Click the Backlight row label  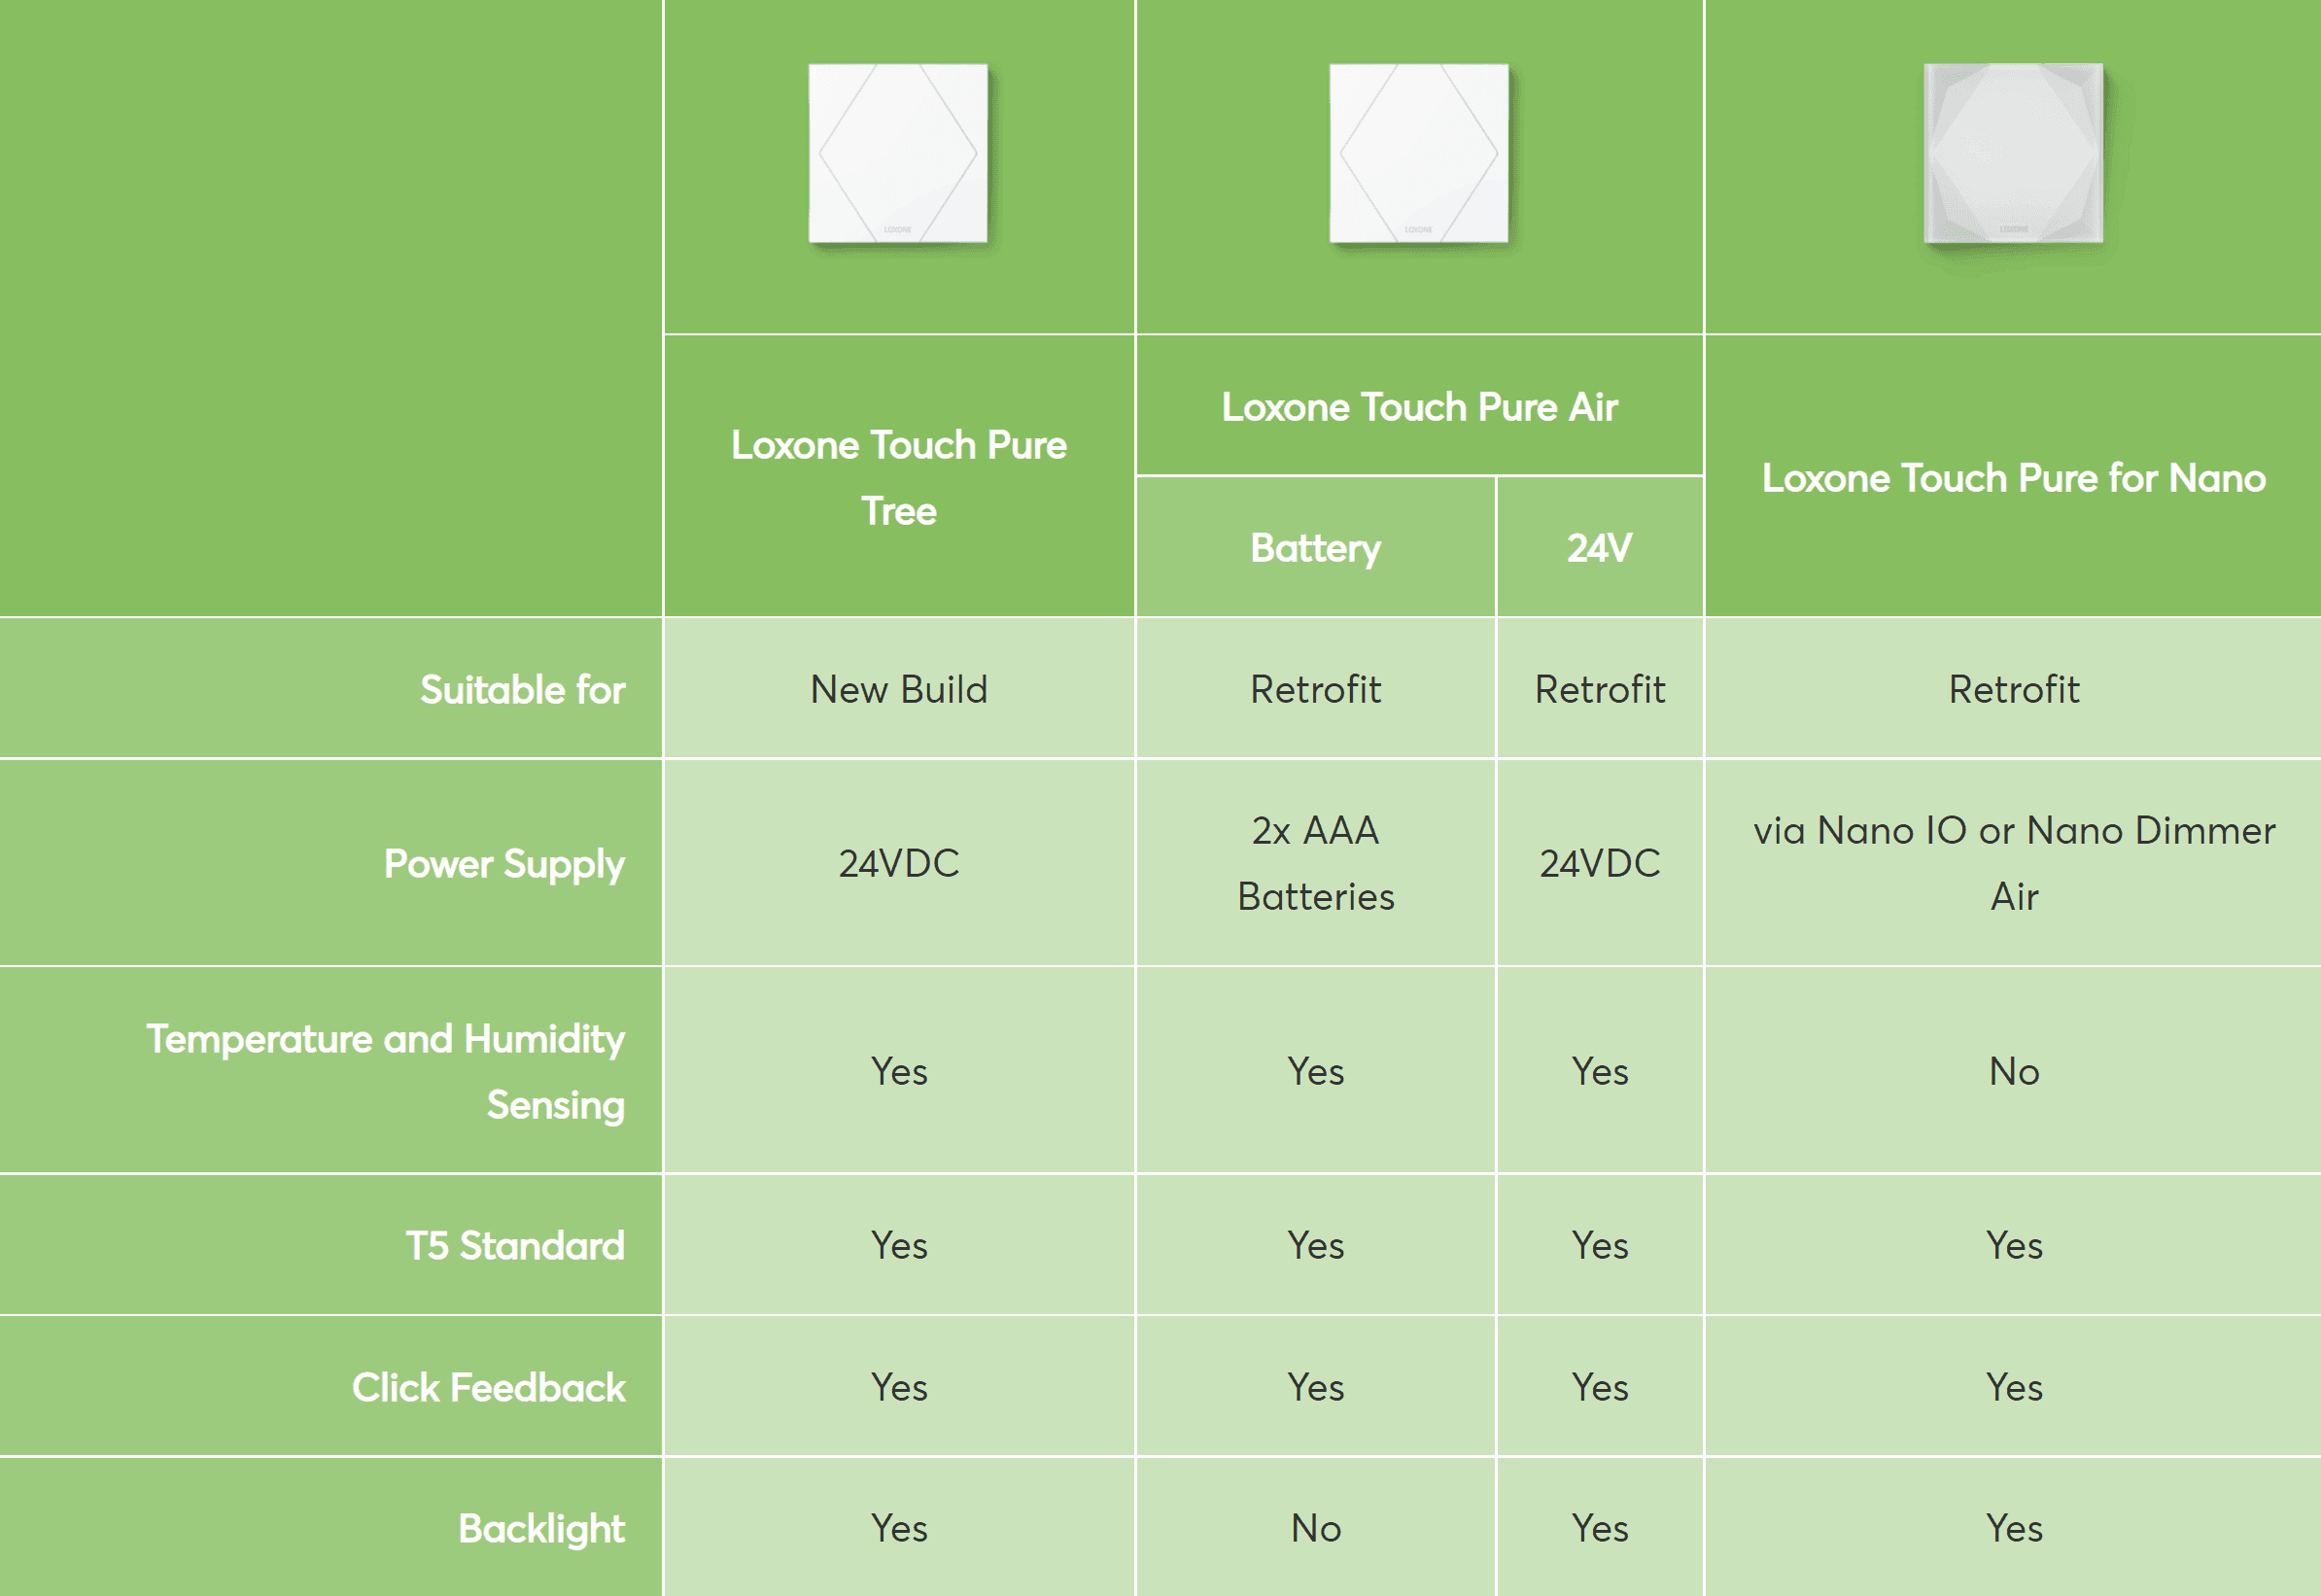click(x=541, y=1529)
